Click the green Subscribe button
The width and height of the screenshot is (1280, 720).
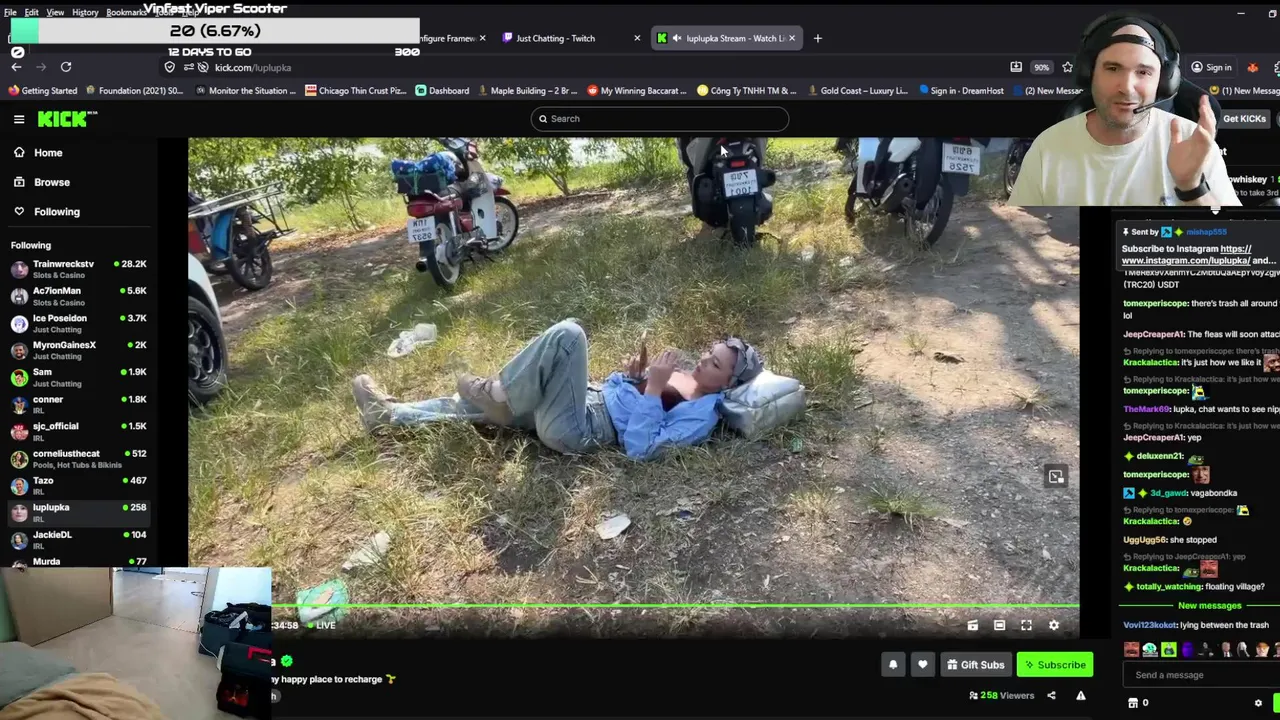(1055, 665)
